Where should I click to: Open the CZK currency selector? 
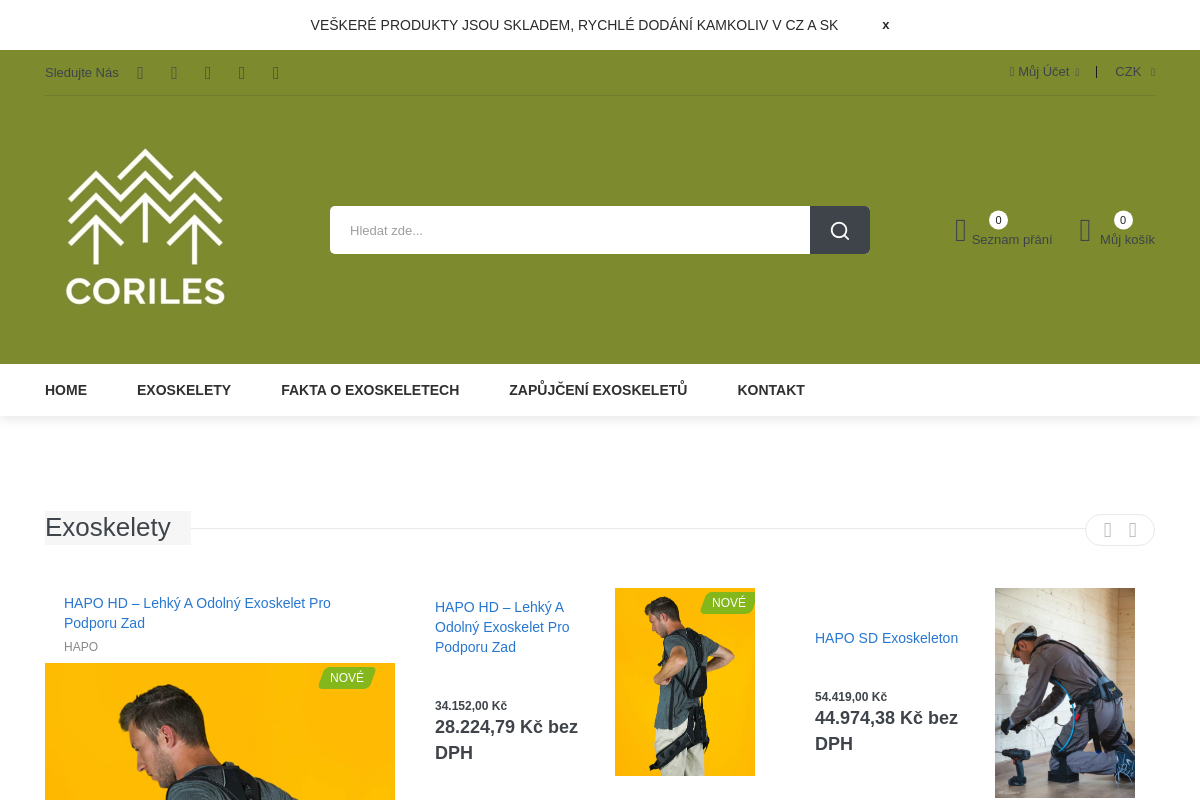(x=1135, y=72)
